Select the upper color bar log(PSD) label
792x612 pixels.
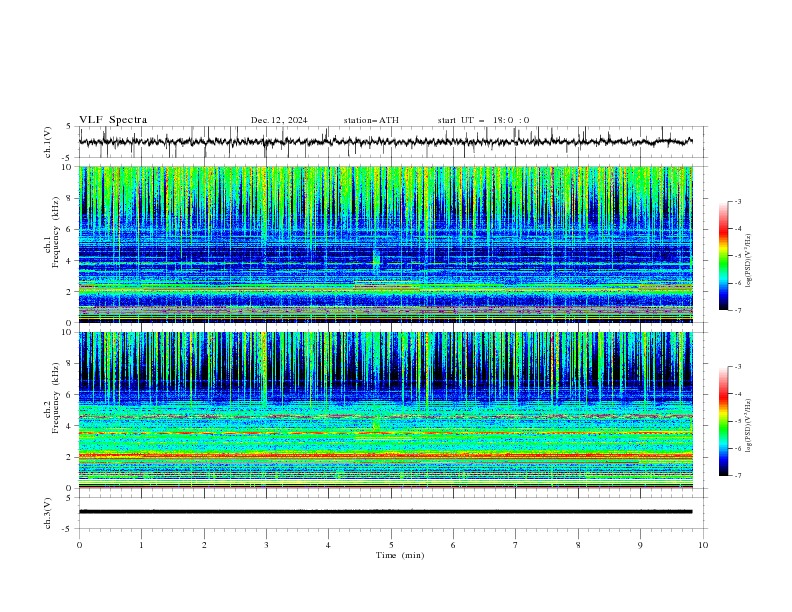coord(748,261)
